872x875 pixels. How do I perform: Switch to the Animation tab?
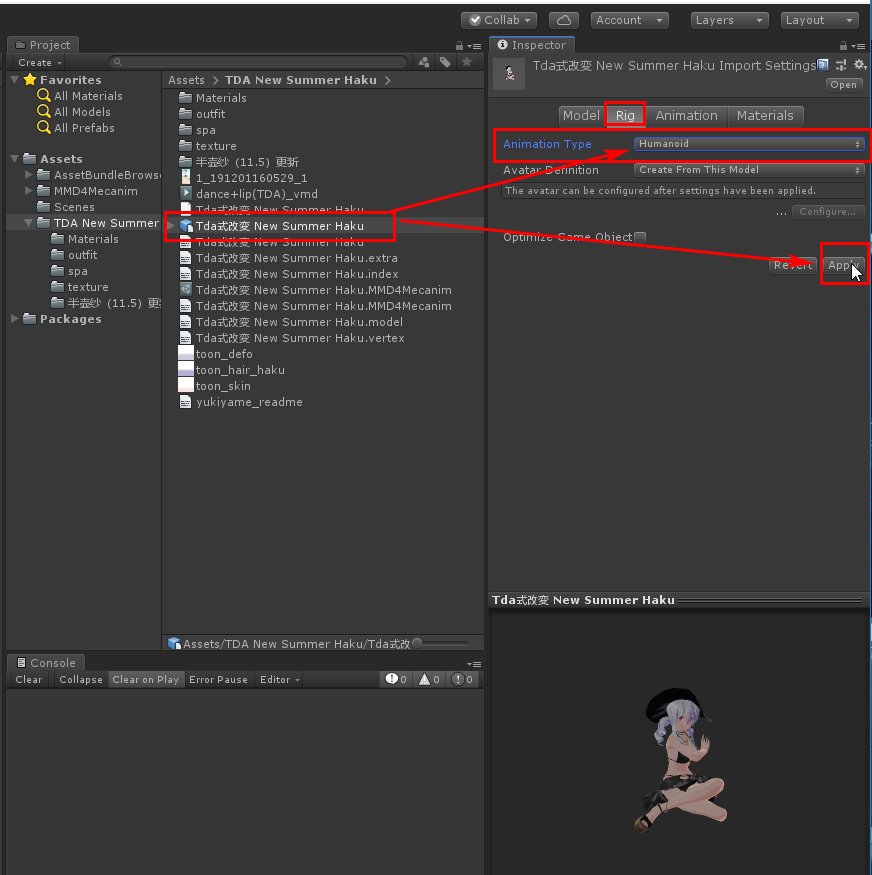tap(686, 116)
